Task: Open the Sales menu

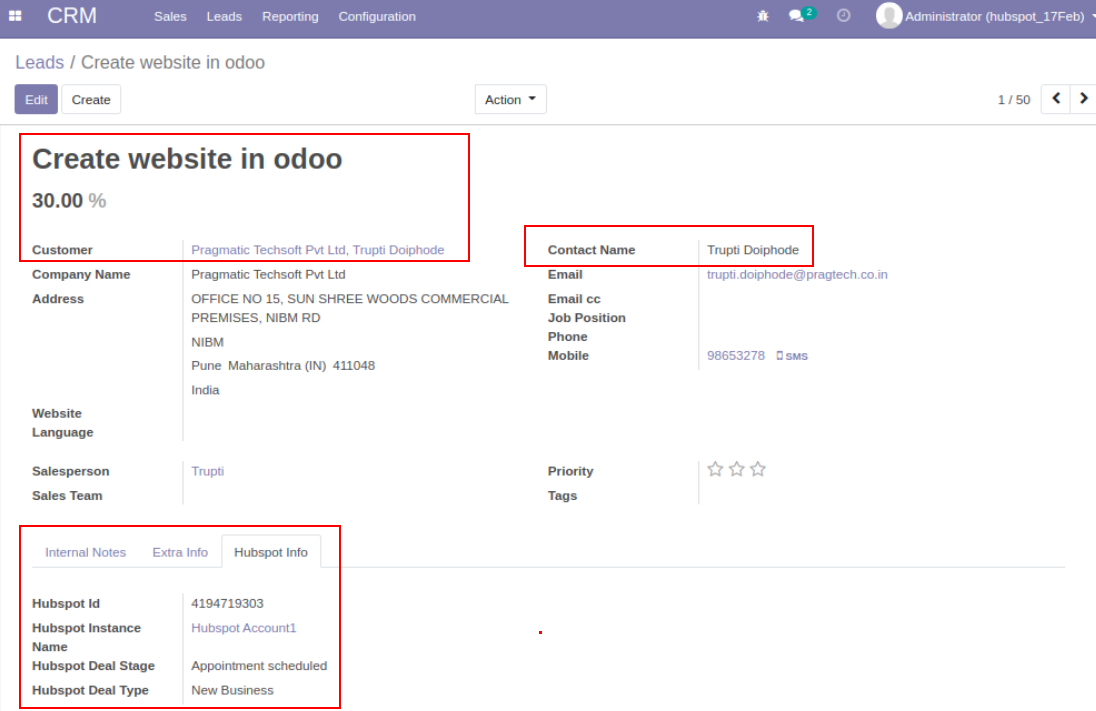Action: click(170, 16)
